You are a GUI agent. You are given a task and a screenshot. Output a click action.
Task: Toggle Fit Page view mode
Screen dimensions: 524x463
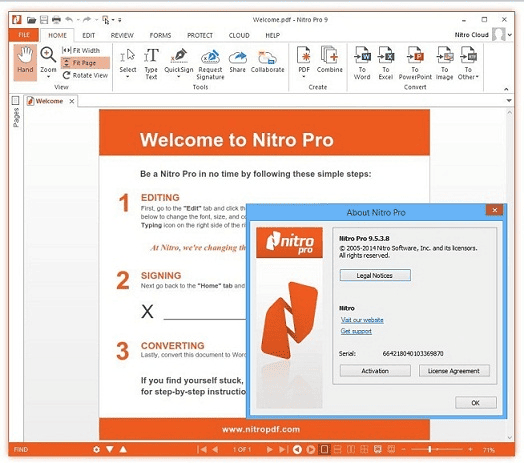coord(85,63)
